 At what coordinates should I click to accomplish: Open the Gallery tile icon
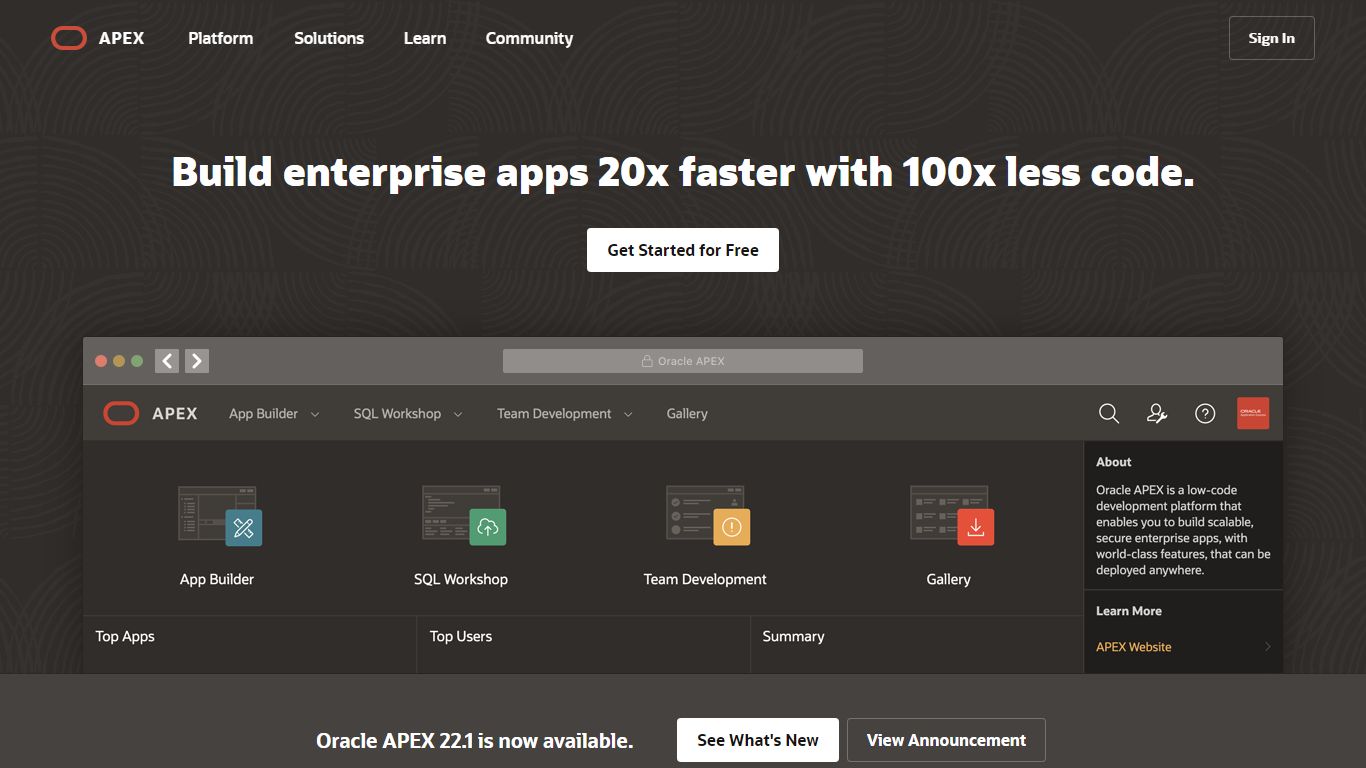pyautogui.click(x=952, y=515)
